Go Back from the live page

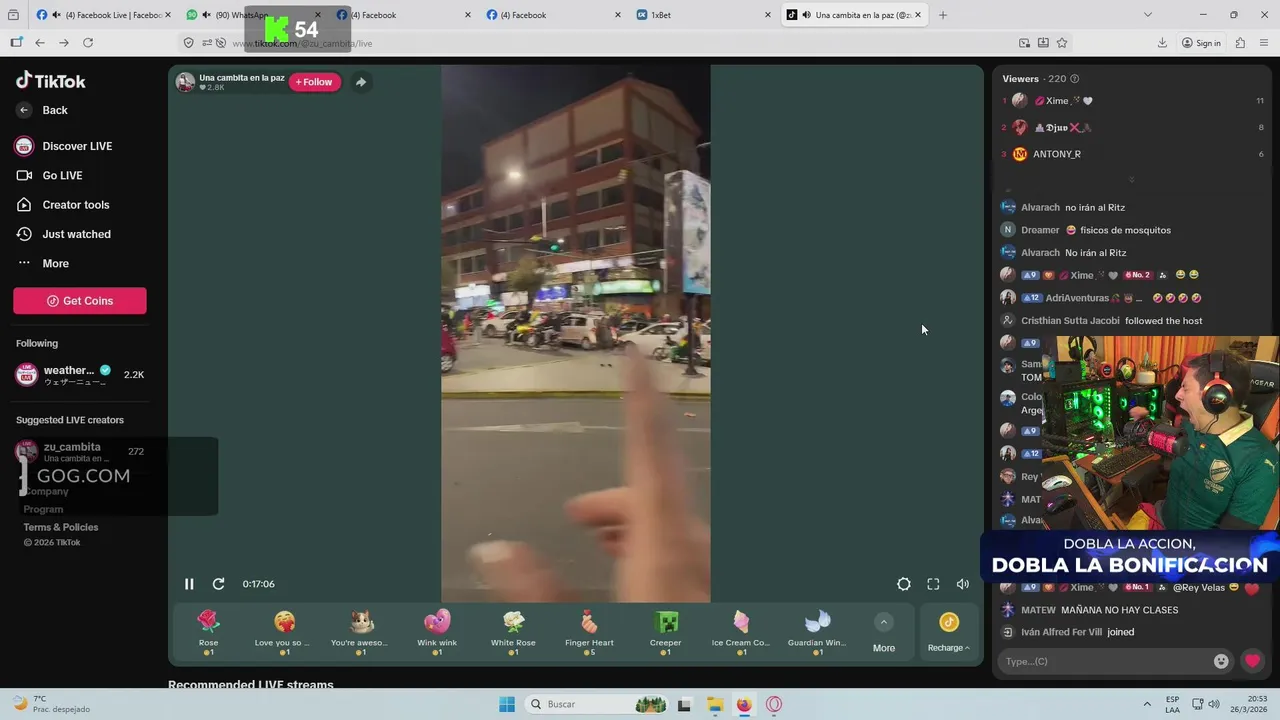tap(42, 110)
